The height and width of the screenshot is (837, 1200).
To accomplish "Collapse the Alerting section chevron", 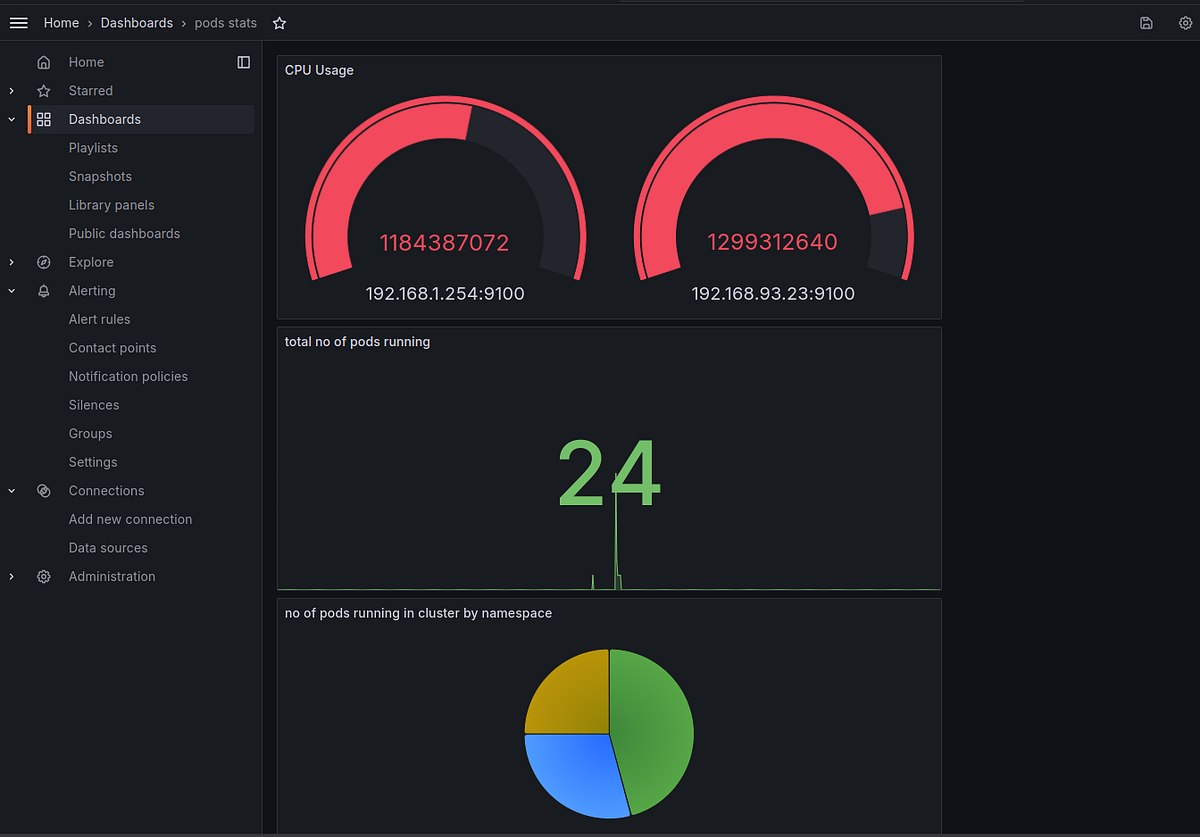I will pyautogui.click(x=11, y=290).
